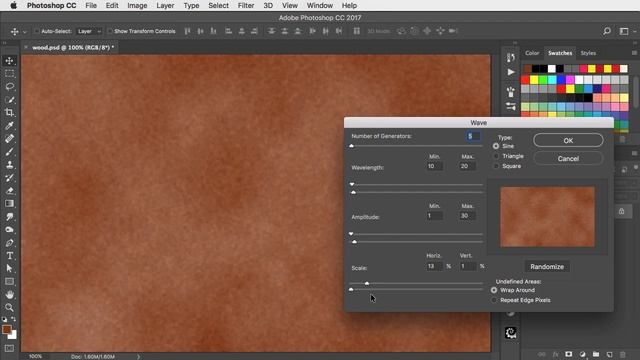Image resolution: width=640 pixels, height=360 pixels.
Task: Click the foreground brown color swatch
Action: (x=7, y=329)
